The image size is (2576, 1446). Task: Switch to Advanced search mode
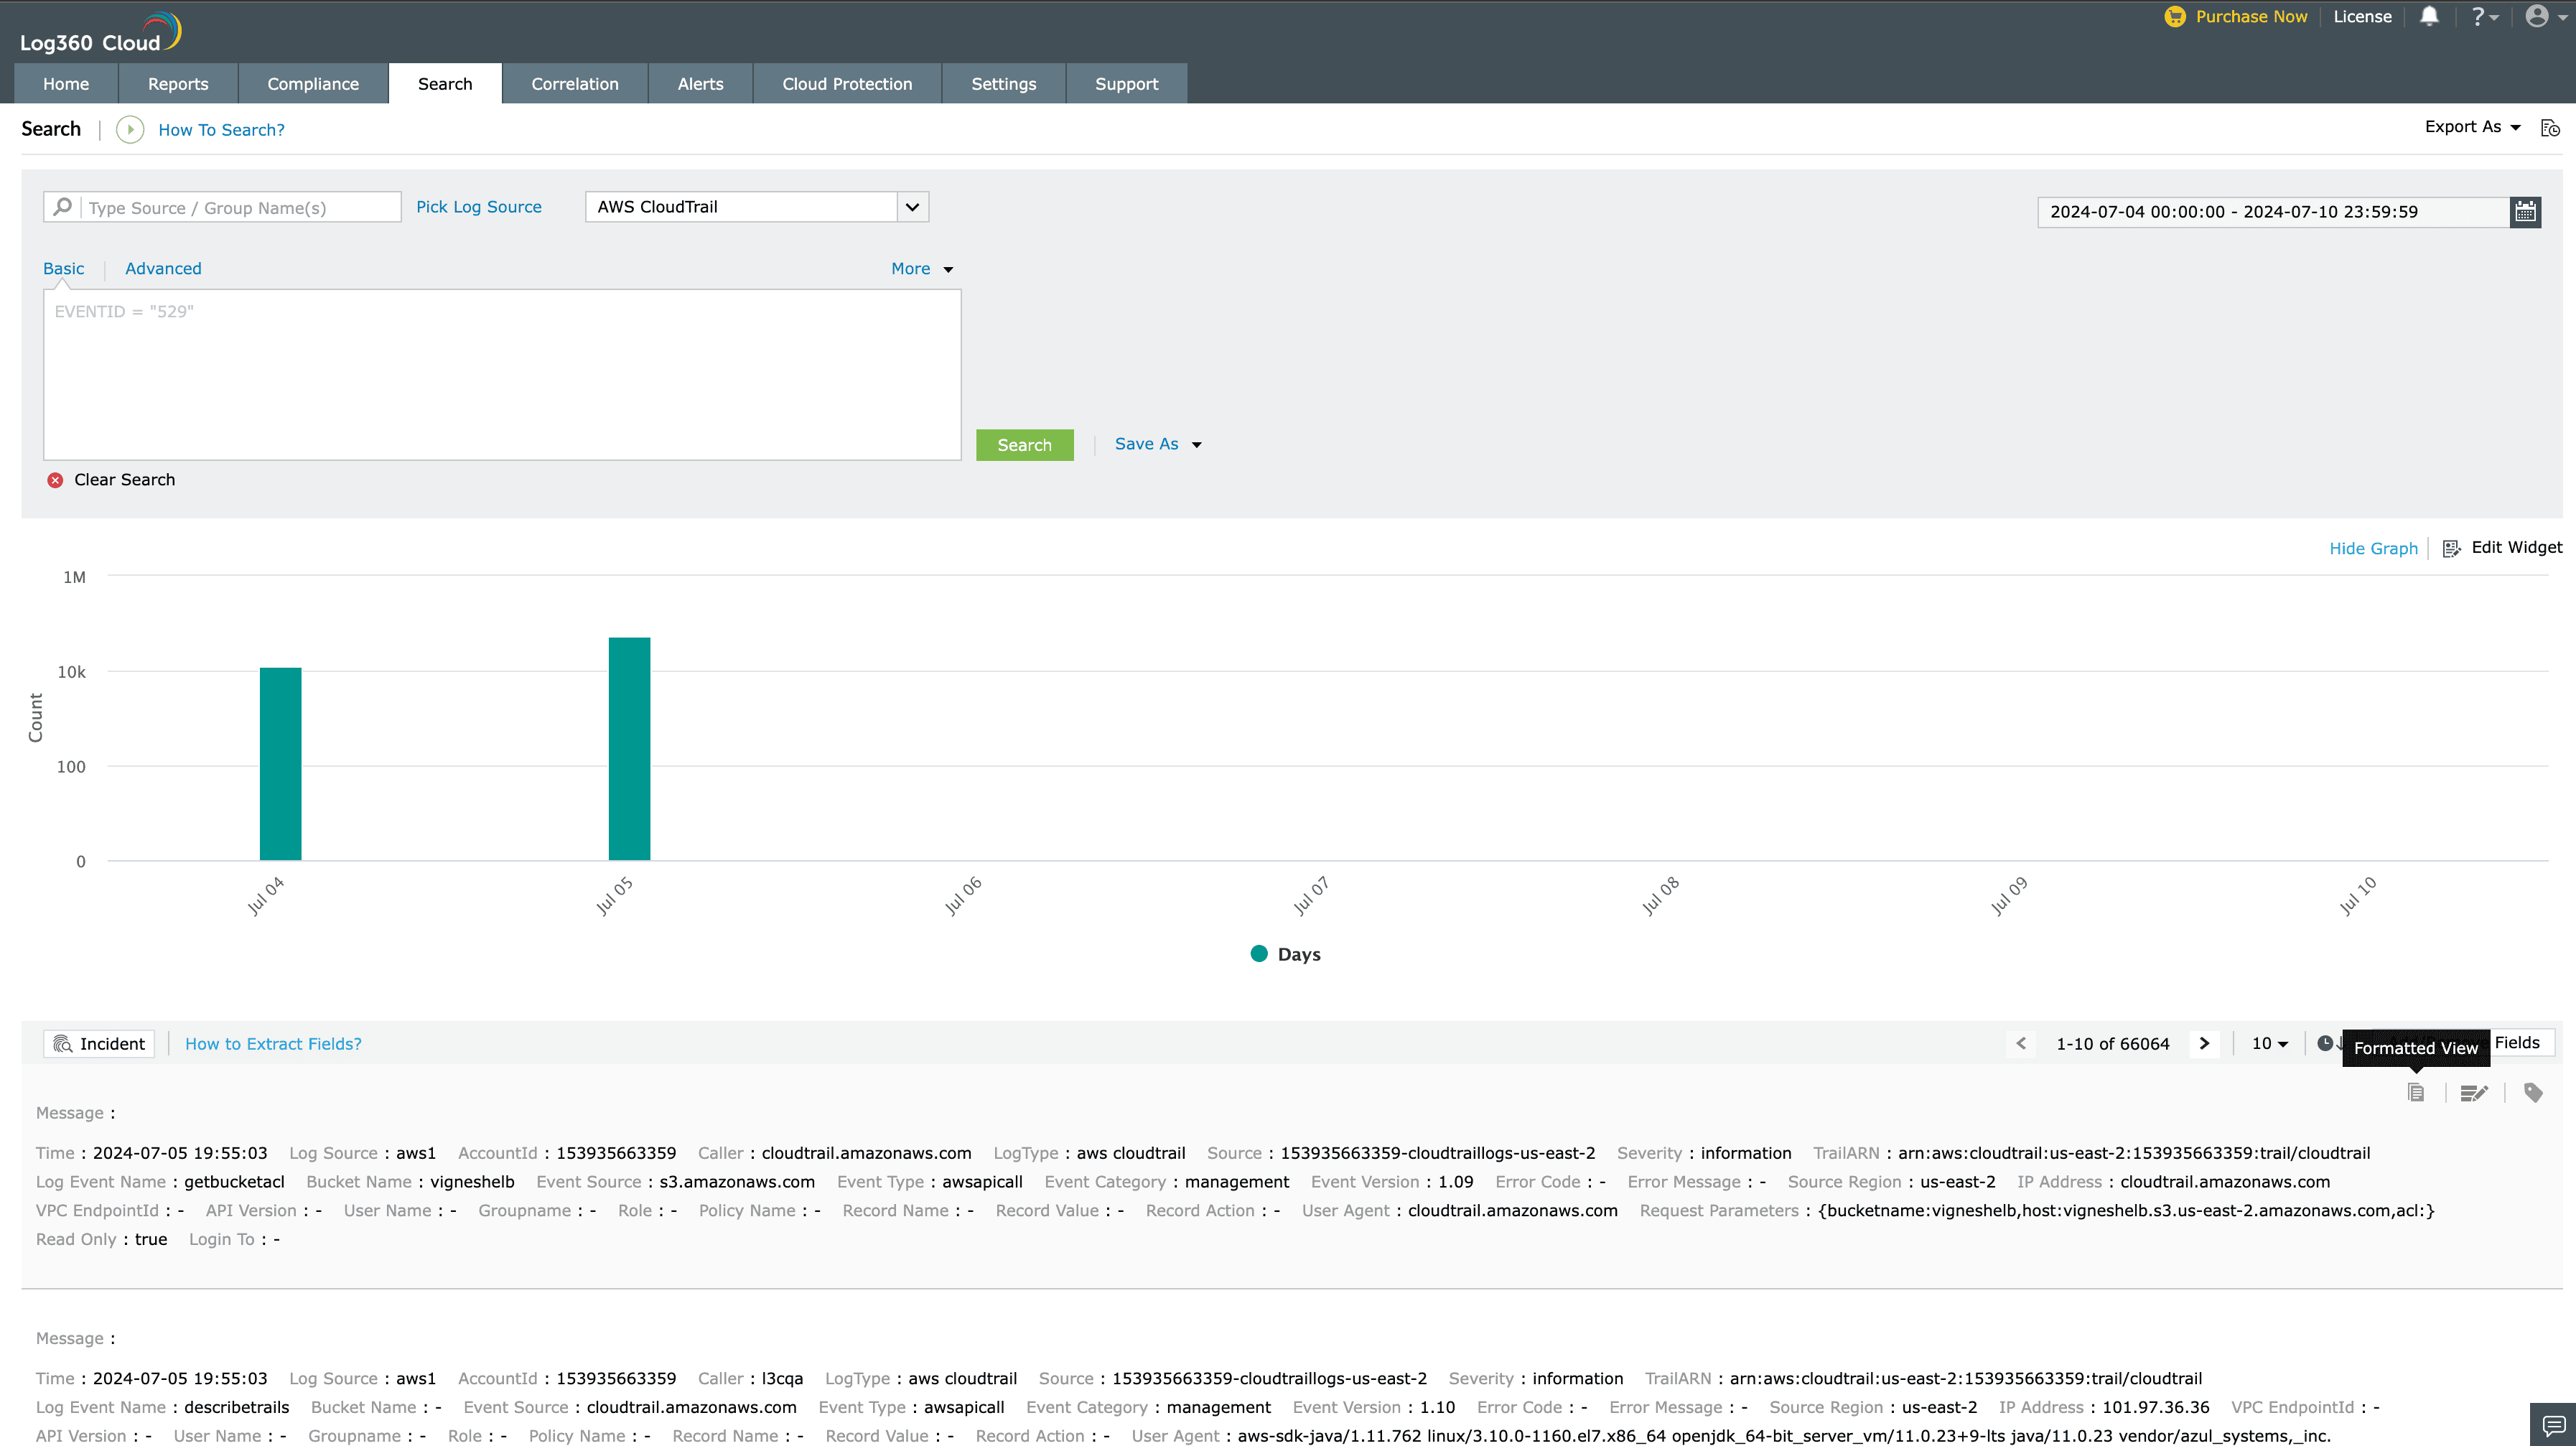163,268
